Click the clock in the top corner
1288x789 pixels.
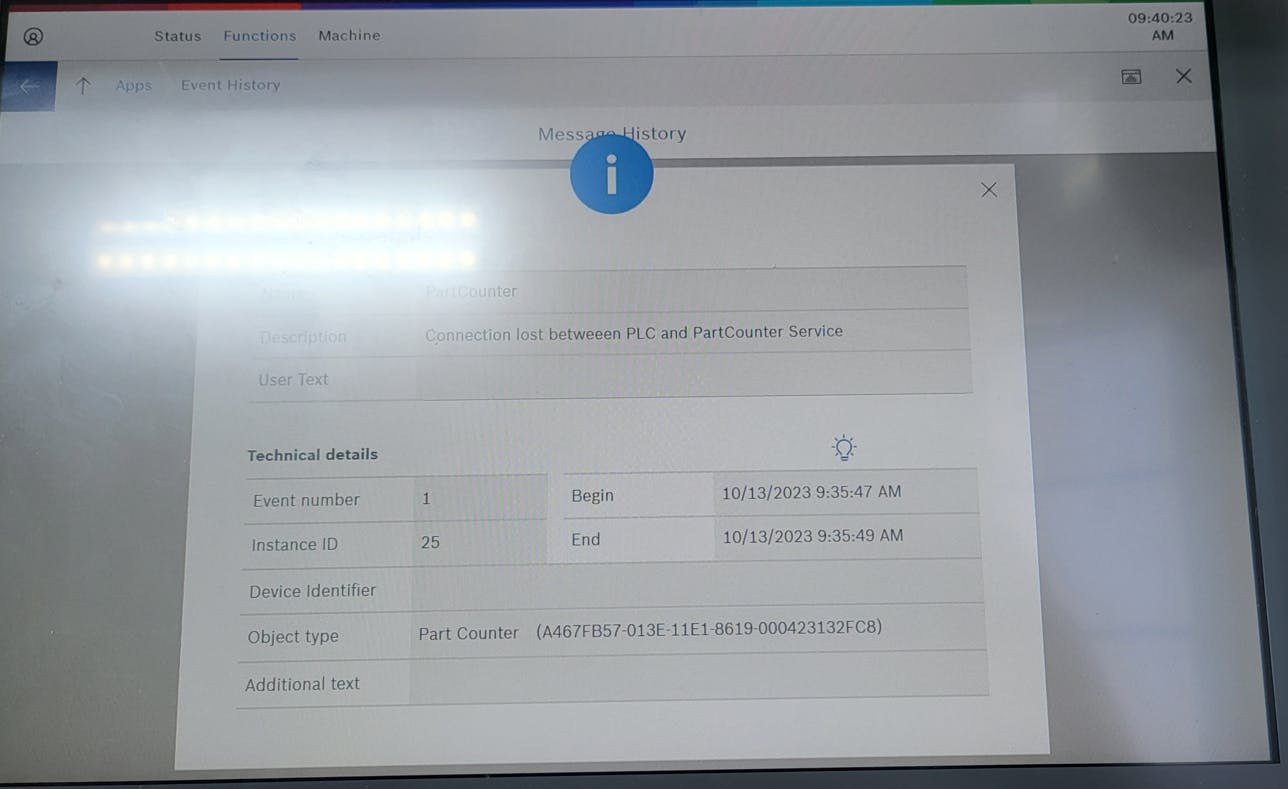point(1159,27)
